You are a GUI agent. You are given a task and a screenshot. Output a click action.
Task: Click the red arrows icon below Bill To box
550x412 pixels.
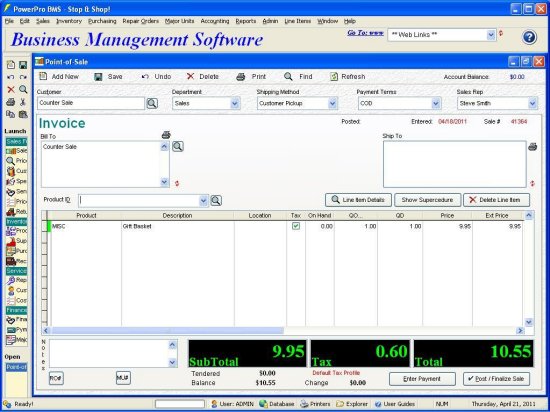point(177,183)
